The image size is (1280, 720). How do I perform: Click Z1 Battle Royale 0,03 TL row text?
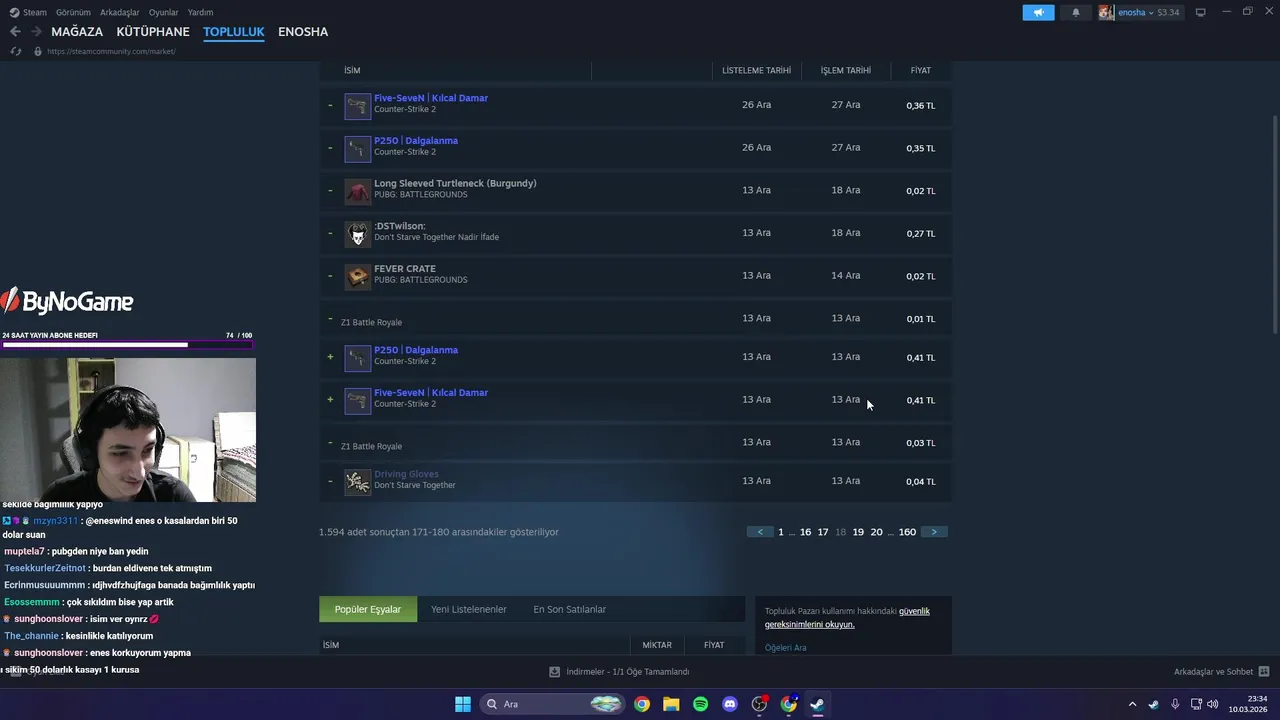click(371, 446)
